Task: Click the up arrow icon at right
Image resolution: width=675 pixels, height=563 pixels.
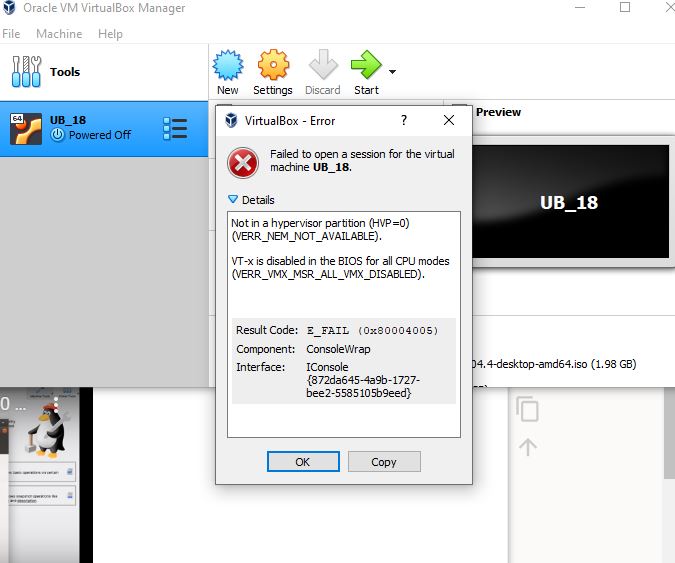Action: (x=527, y=447)
